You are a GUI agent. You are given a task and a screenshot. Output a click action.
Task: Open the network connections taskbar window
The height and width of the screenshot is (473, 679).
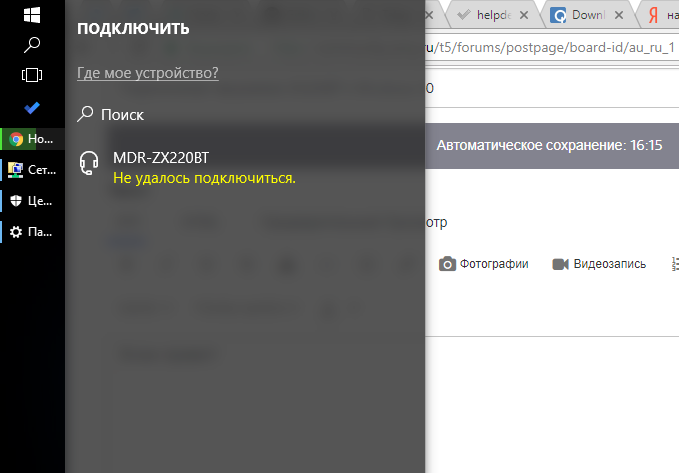(32, 170)
